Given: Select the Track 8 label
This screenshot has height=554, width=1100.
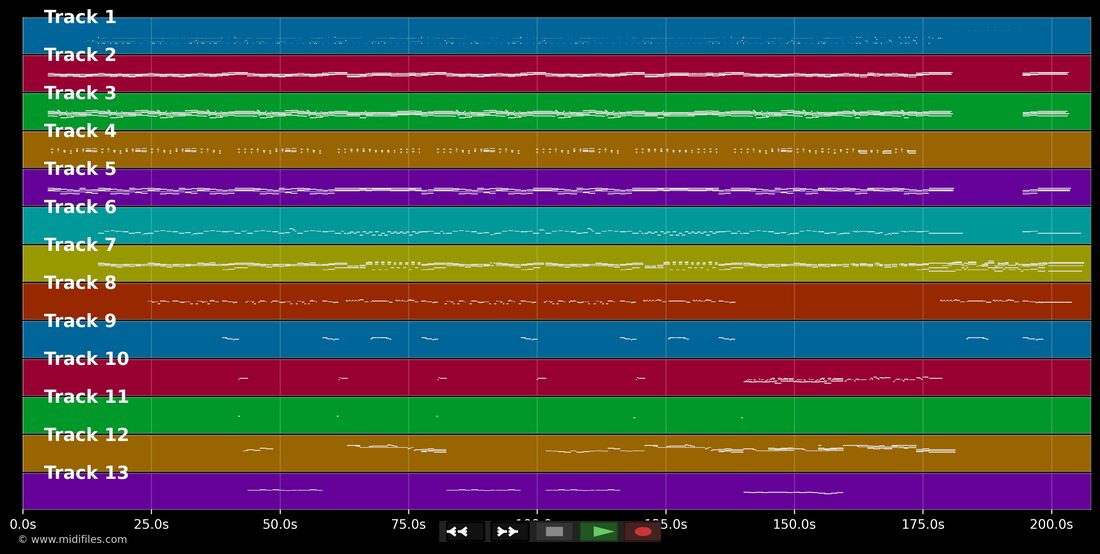Looking at the screenshot, I should (x=80, y=283).
